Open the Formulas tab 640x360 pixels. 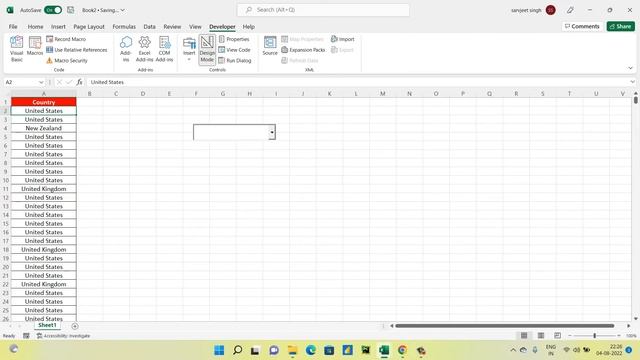124,27
